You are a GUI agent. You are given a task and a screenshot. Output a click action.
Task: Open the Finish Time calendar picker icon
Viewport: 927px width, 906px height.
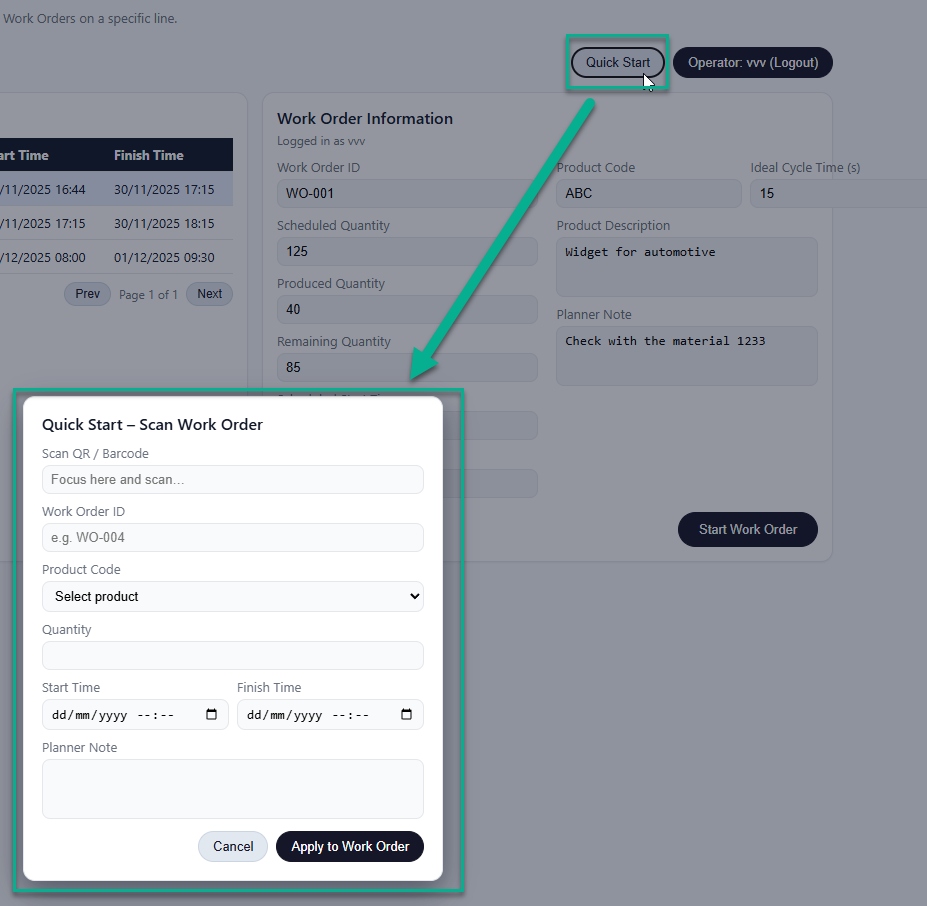(x=406, y=715)
